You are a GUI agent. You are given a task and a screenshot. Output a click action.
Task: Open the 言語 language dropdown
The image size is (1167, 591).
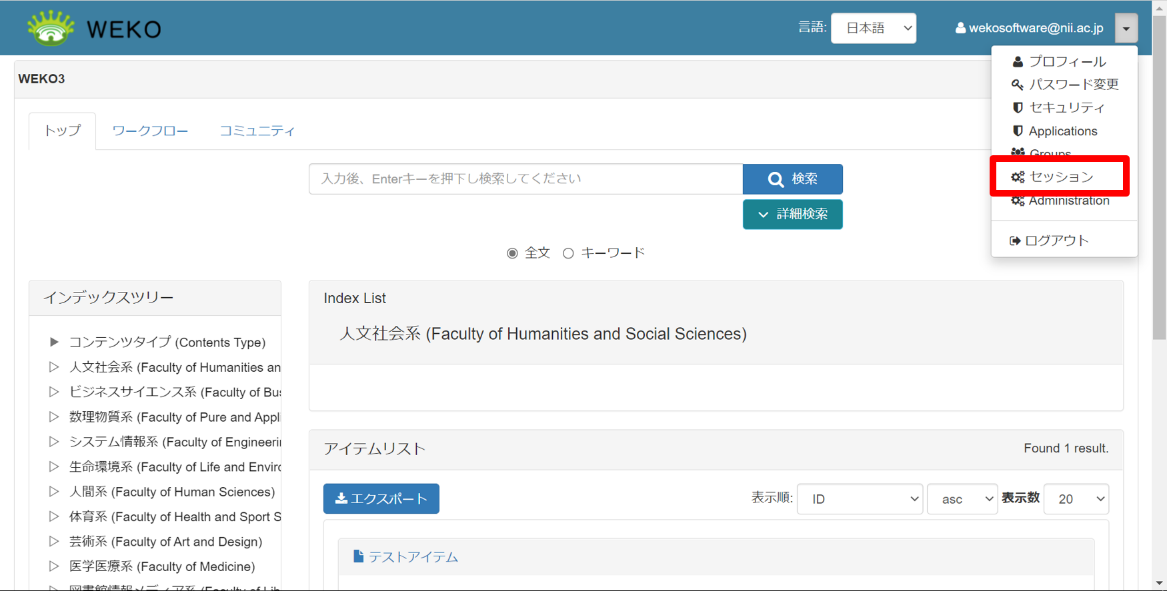873,27
